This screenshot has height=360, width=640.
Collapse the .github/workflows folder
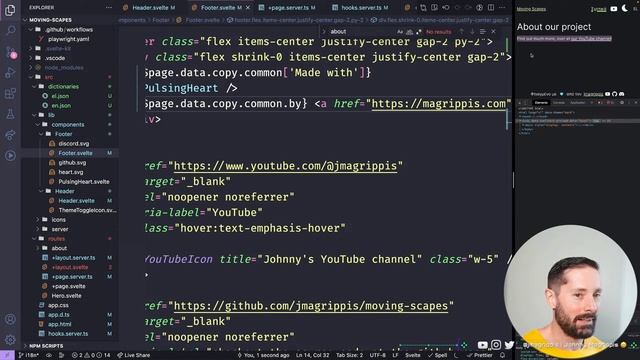69,29
